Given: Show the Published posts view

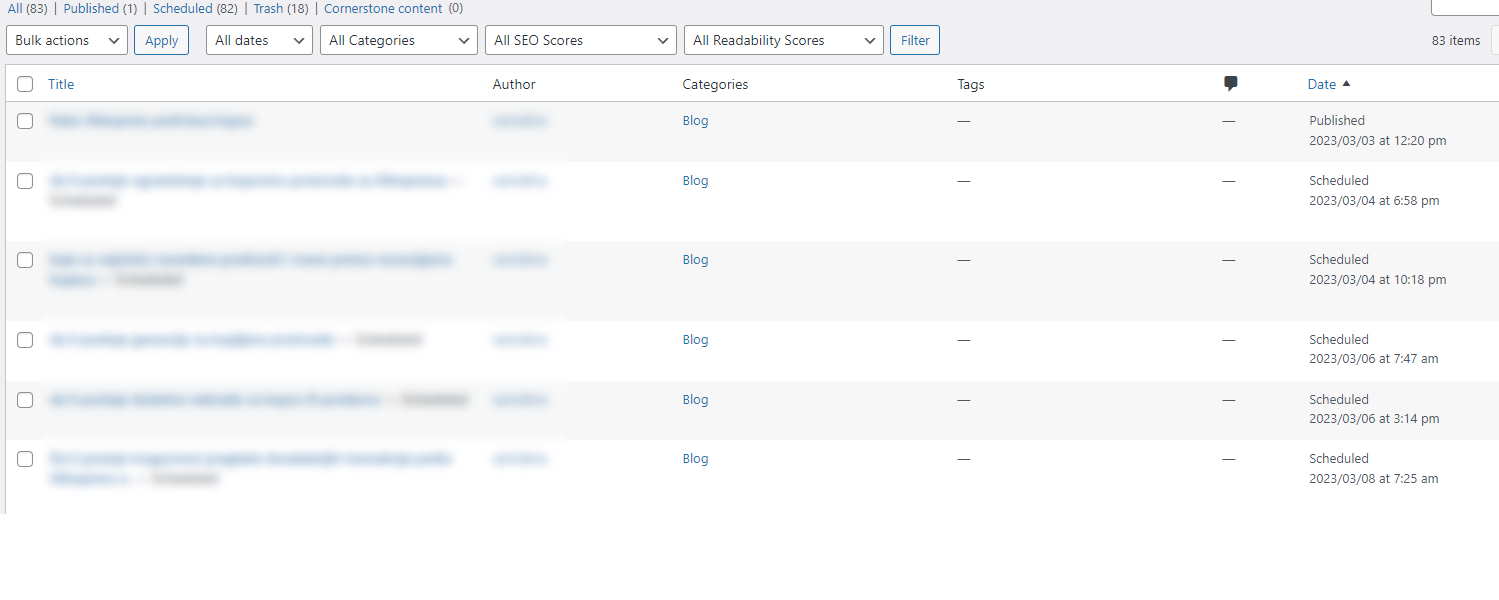Looking at the screenshot, I should [92, 8].
